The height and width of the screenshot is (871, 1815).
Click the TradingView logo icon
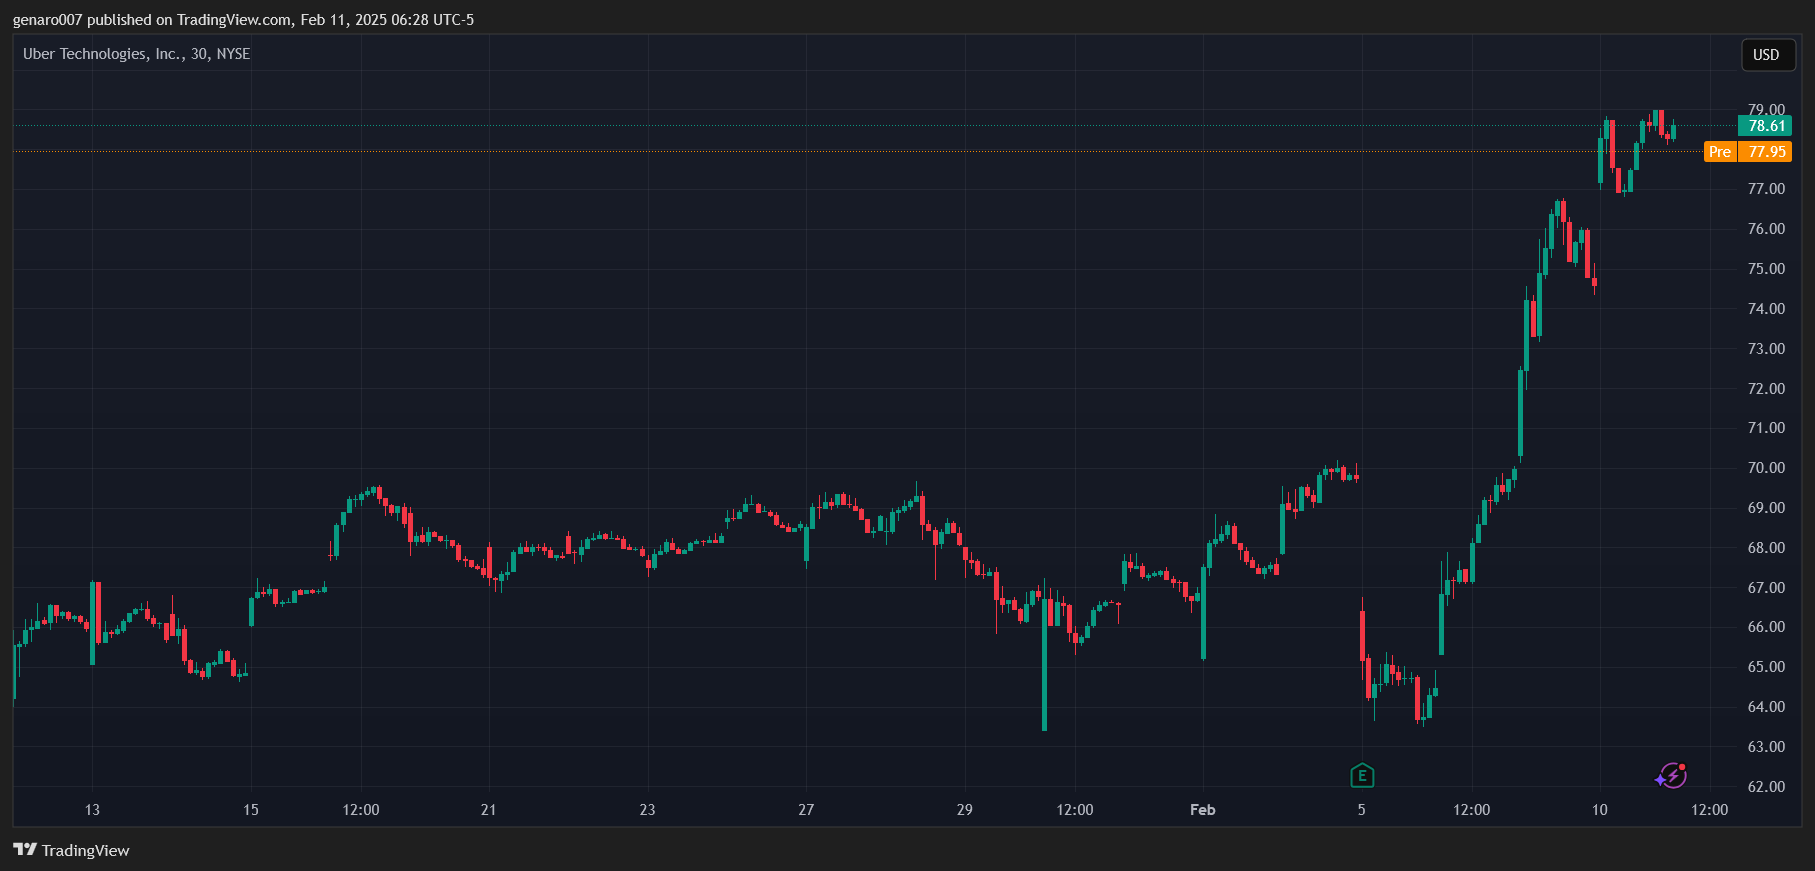(25, 850)
